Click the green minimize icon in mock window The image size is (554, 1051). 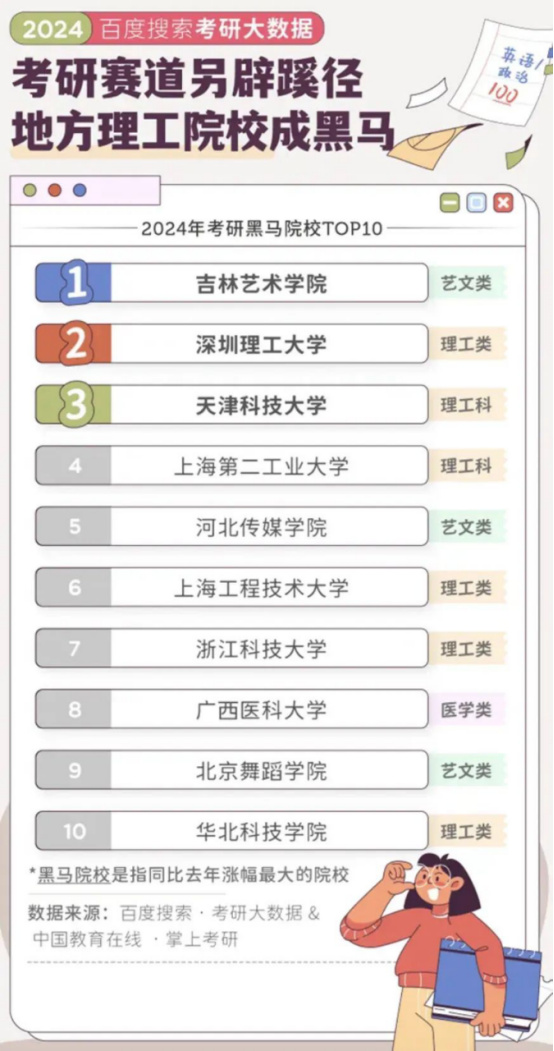pos(449,203)
